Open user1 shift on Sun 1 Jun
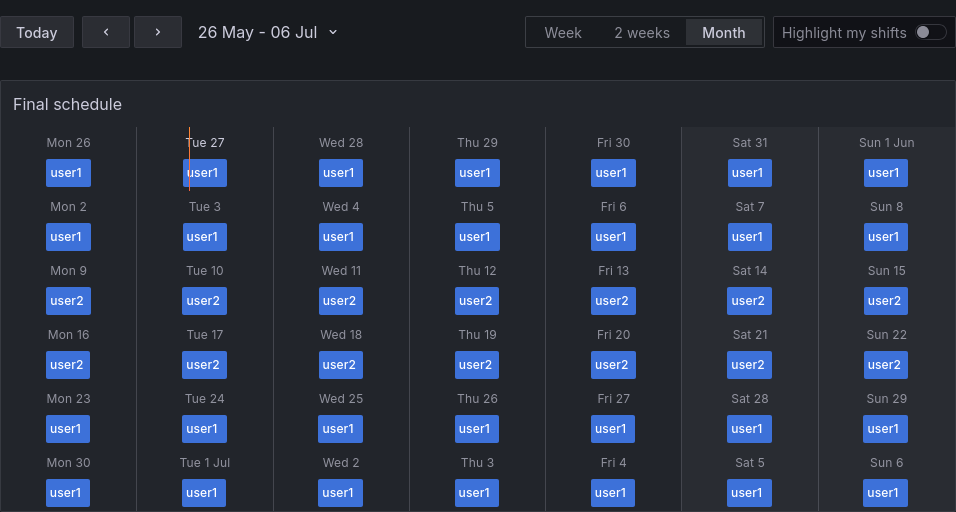Image resolution: width=956 pixels, height=512 pixels. pos(885,173)
